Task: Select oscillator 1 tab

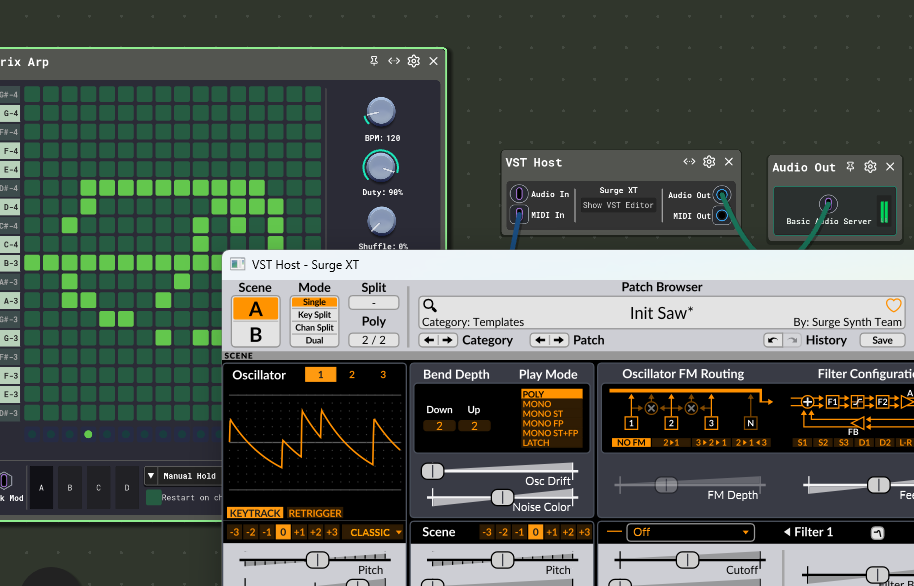Action: (x=321, y=375)
